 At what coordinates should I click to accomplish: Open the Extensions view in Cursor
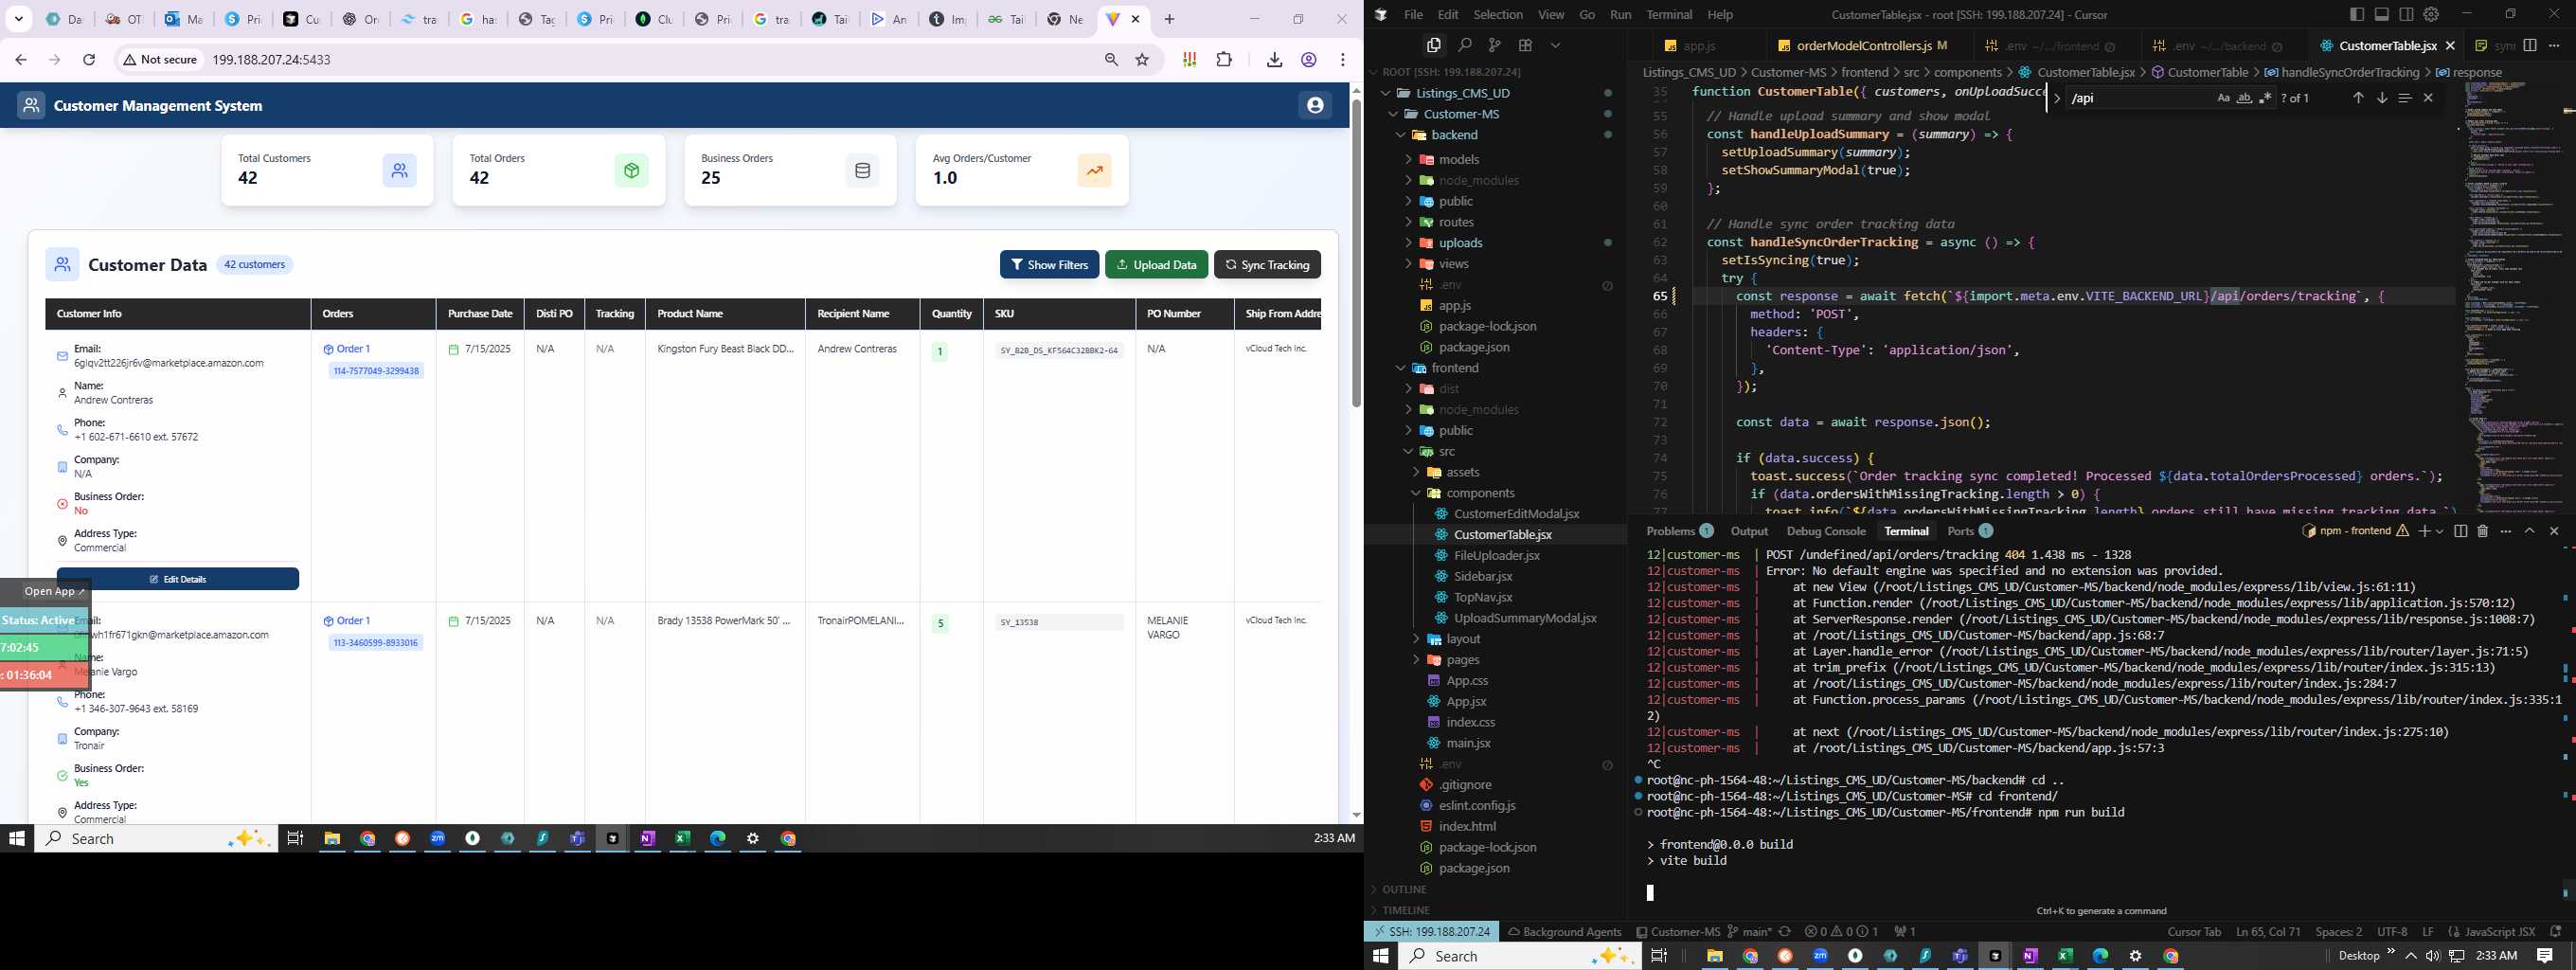[x=1525, y=45]
